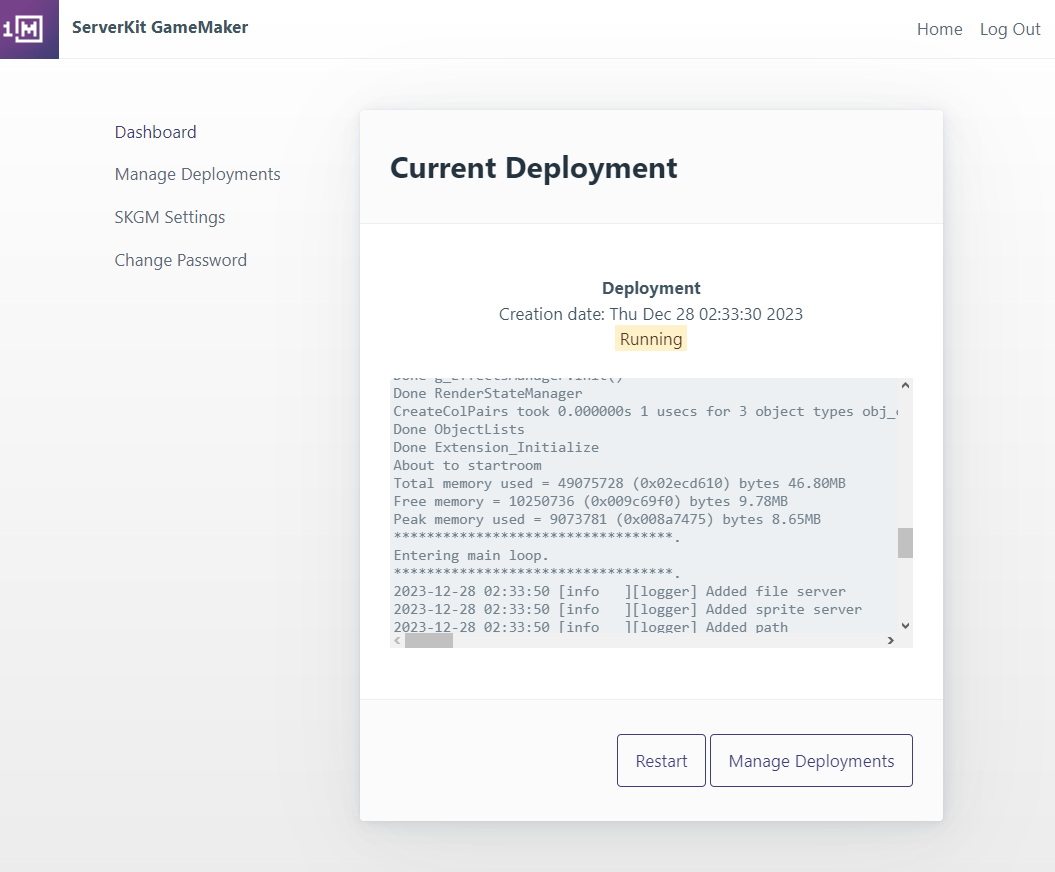
Task: Click the log scroll-down arrow
Action: pos(906,626)
